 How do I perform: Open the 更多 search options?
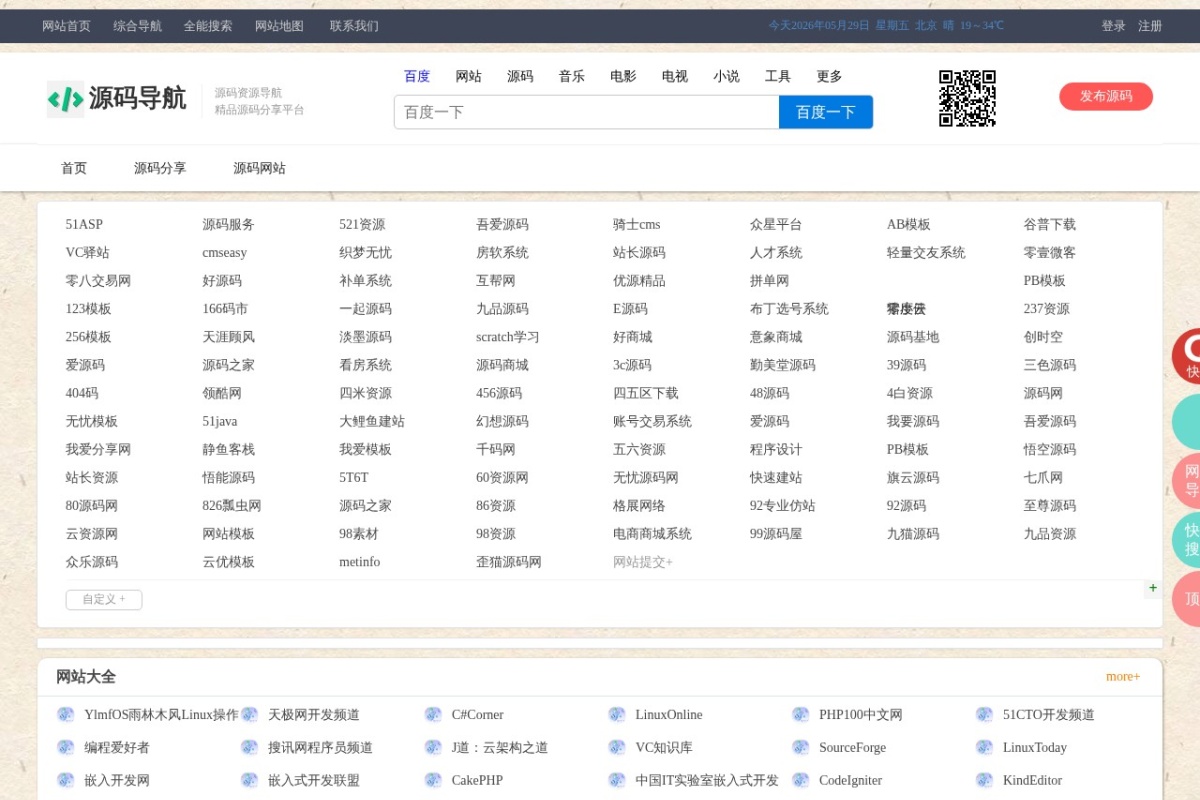coord(830,76)
